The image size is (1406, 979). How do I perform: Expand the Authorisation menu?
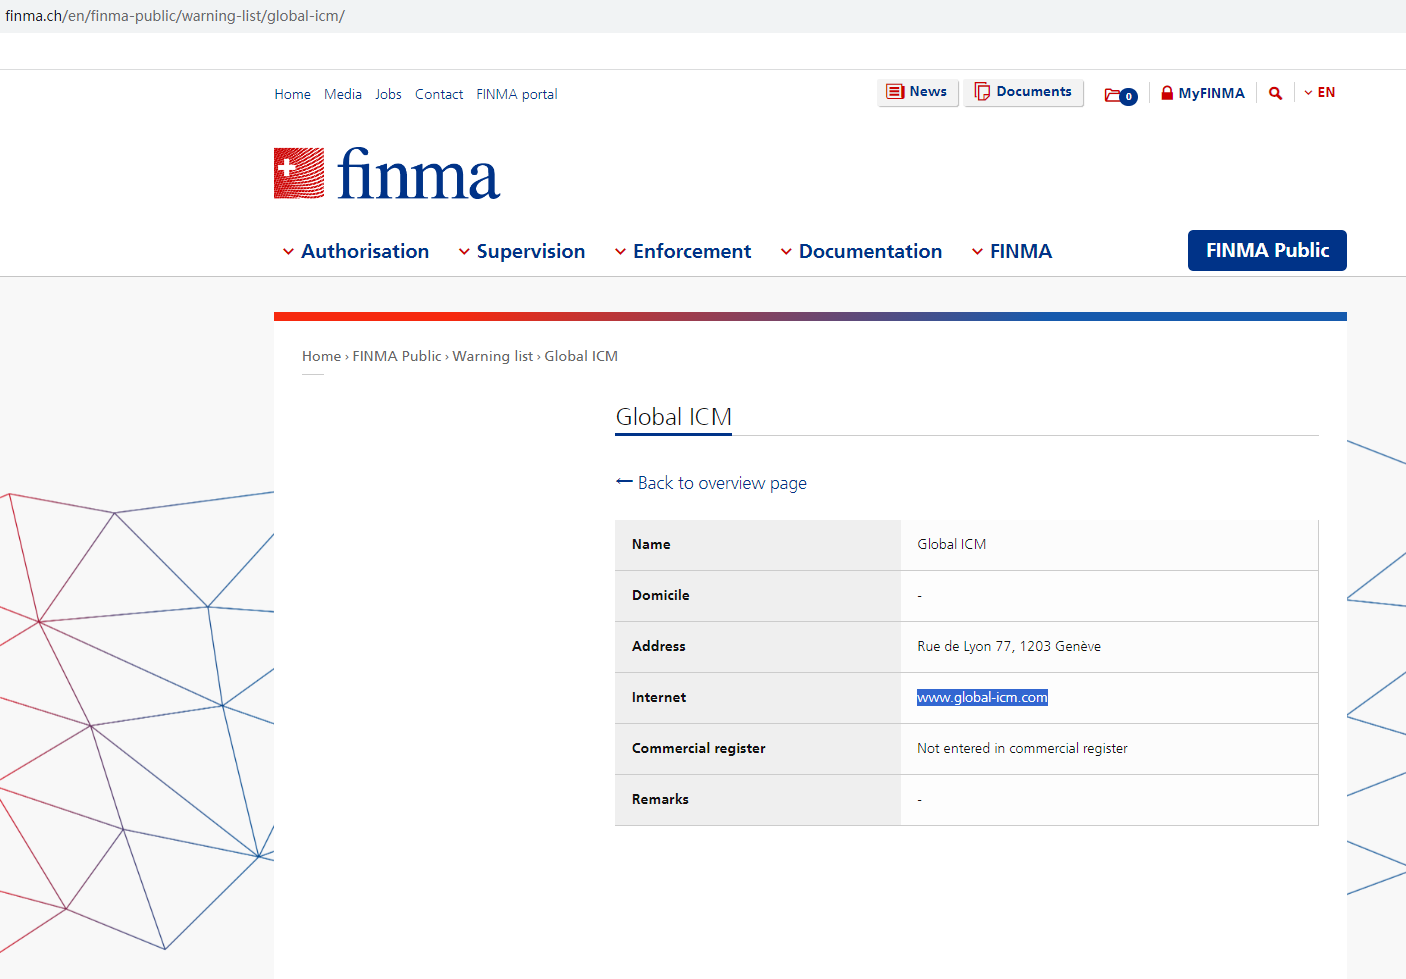tap(356, 251)
